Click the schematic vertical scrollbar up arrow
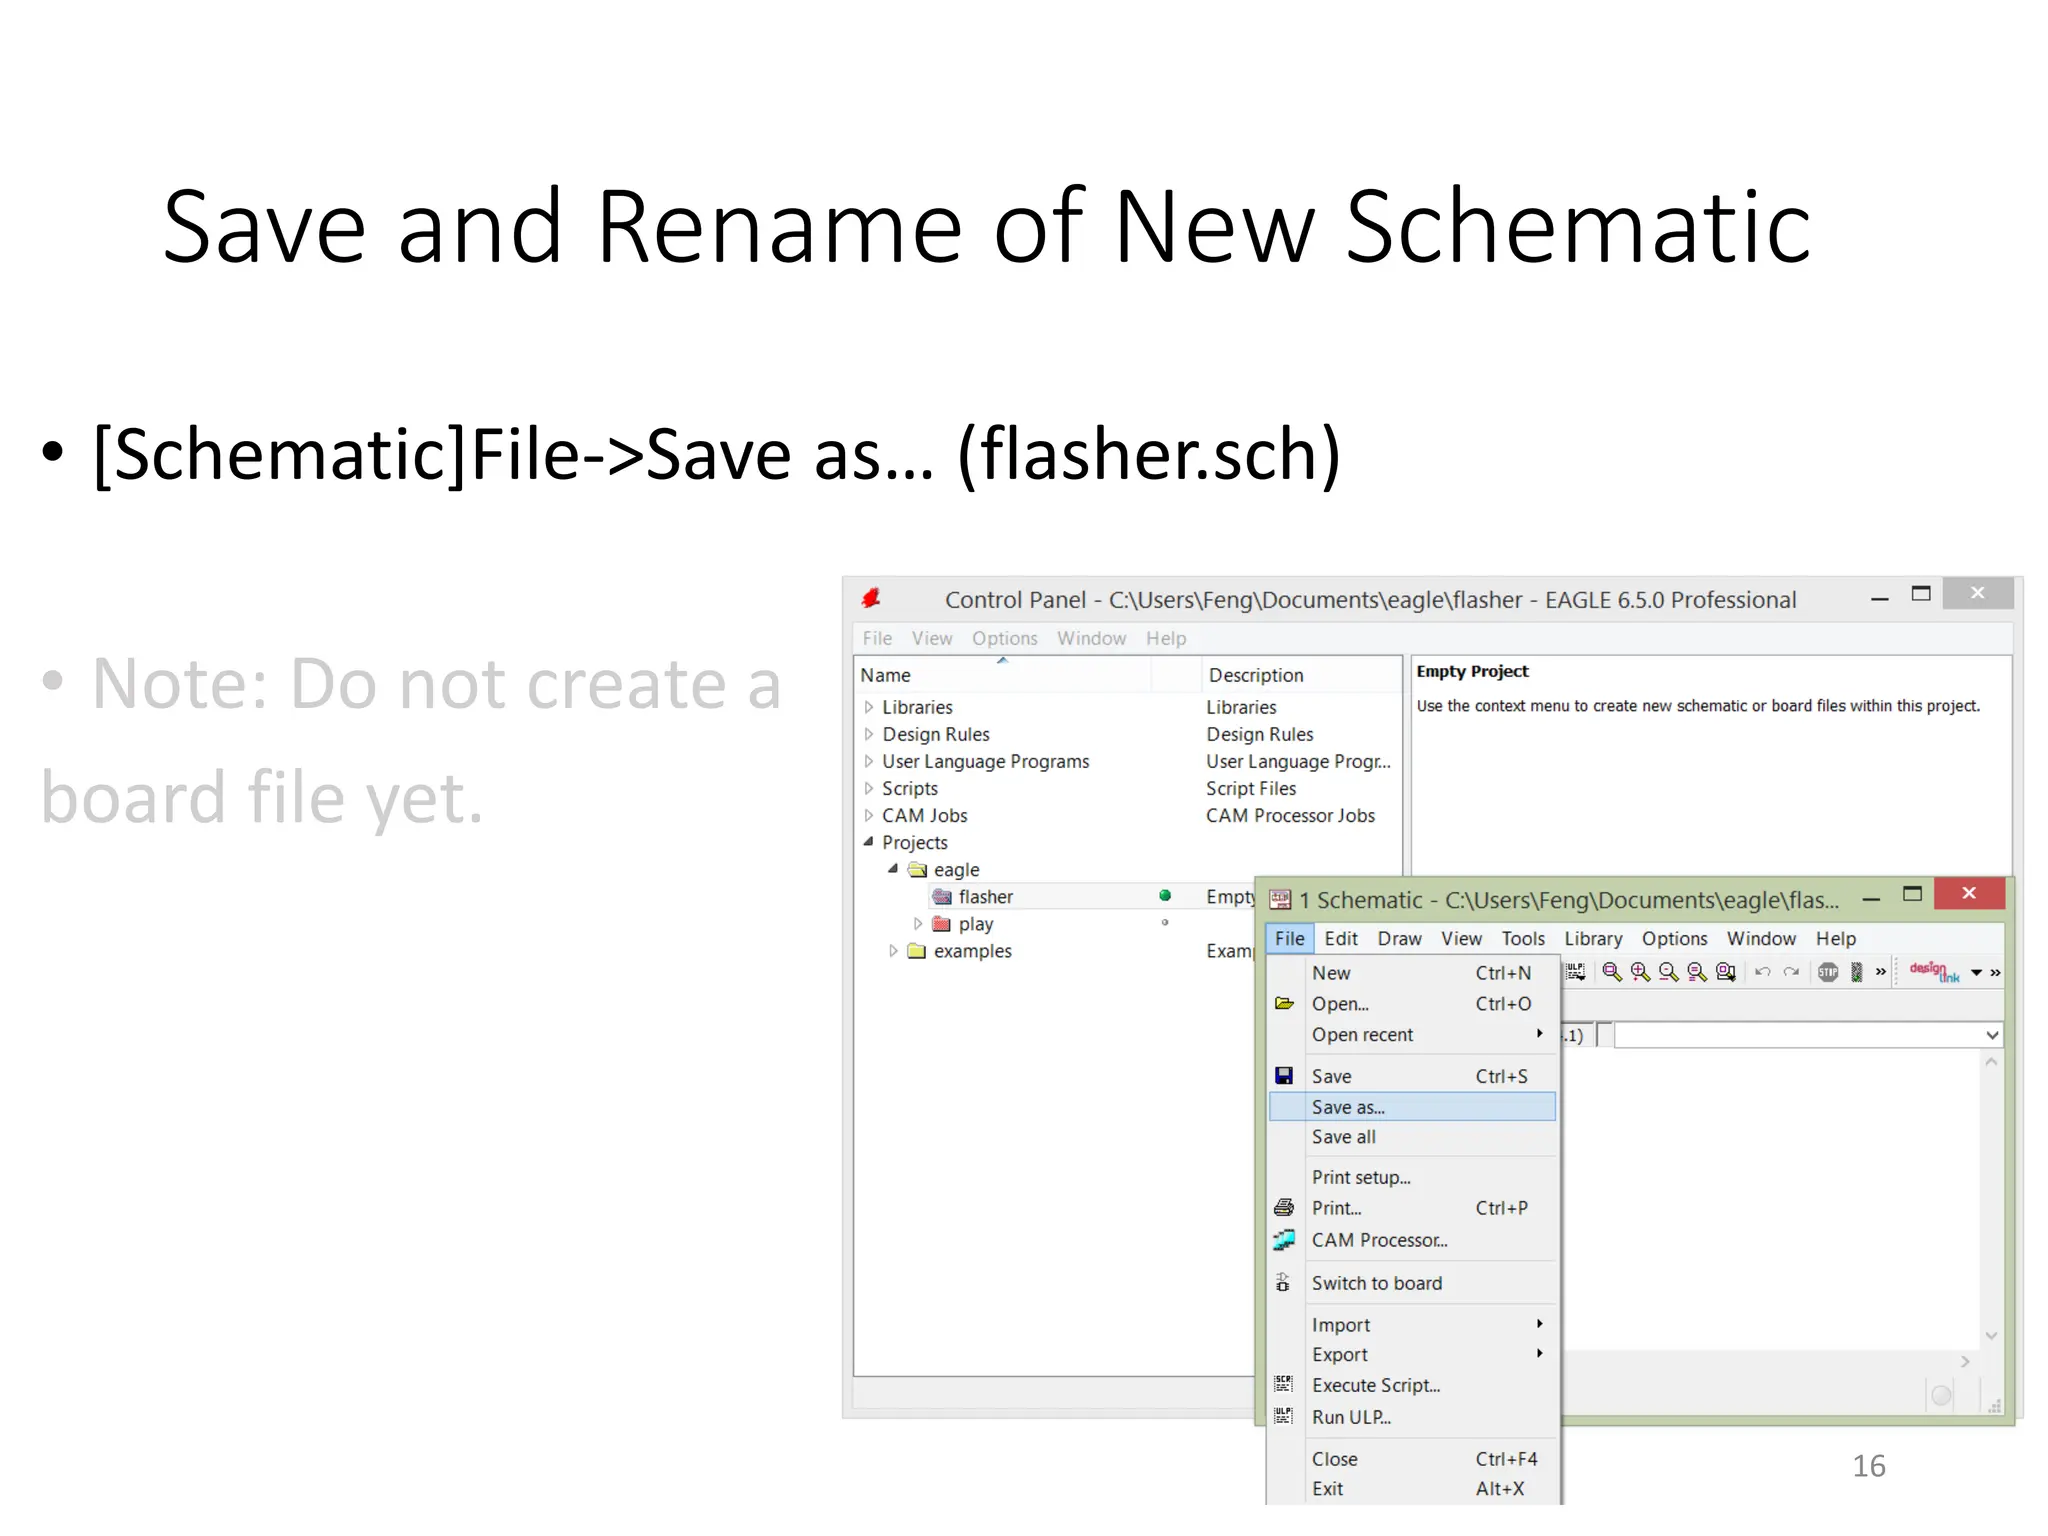 (x=1991, y=1062)
